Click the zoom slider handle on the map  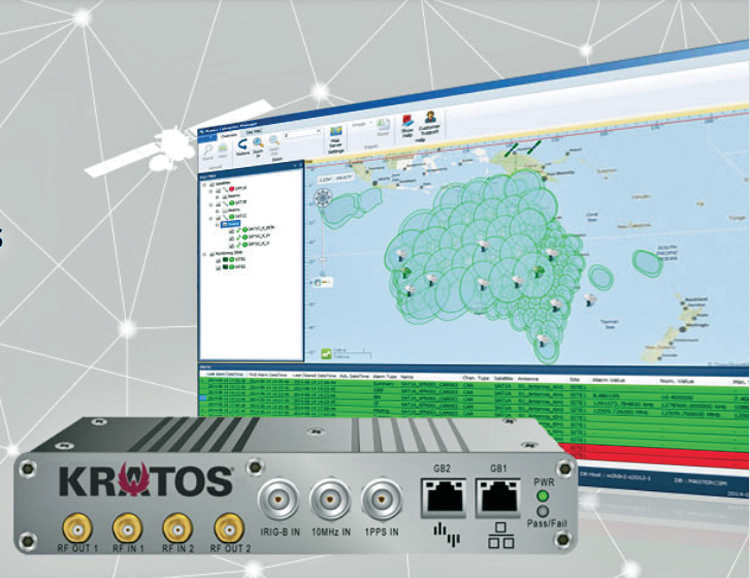[323, 260]
